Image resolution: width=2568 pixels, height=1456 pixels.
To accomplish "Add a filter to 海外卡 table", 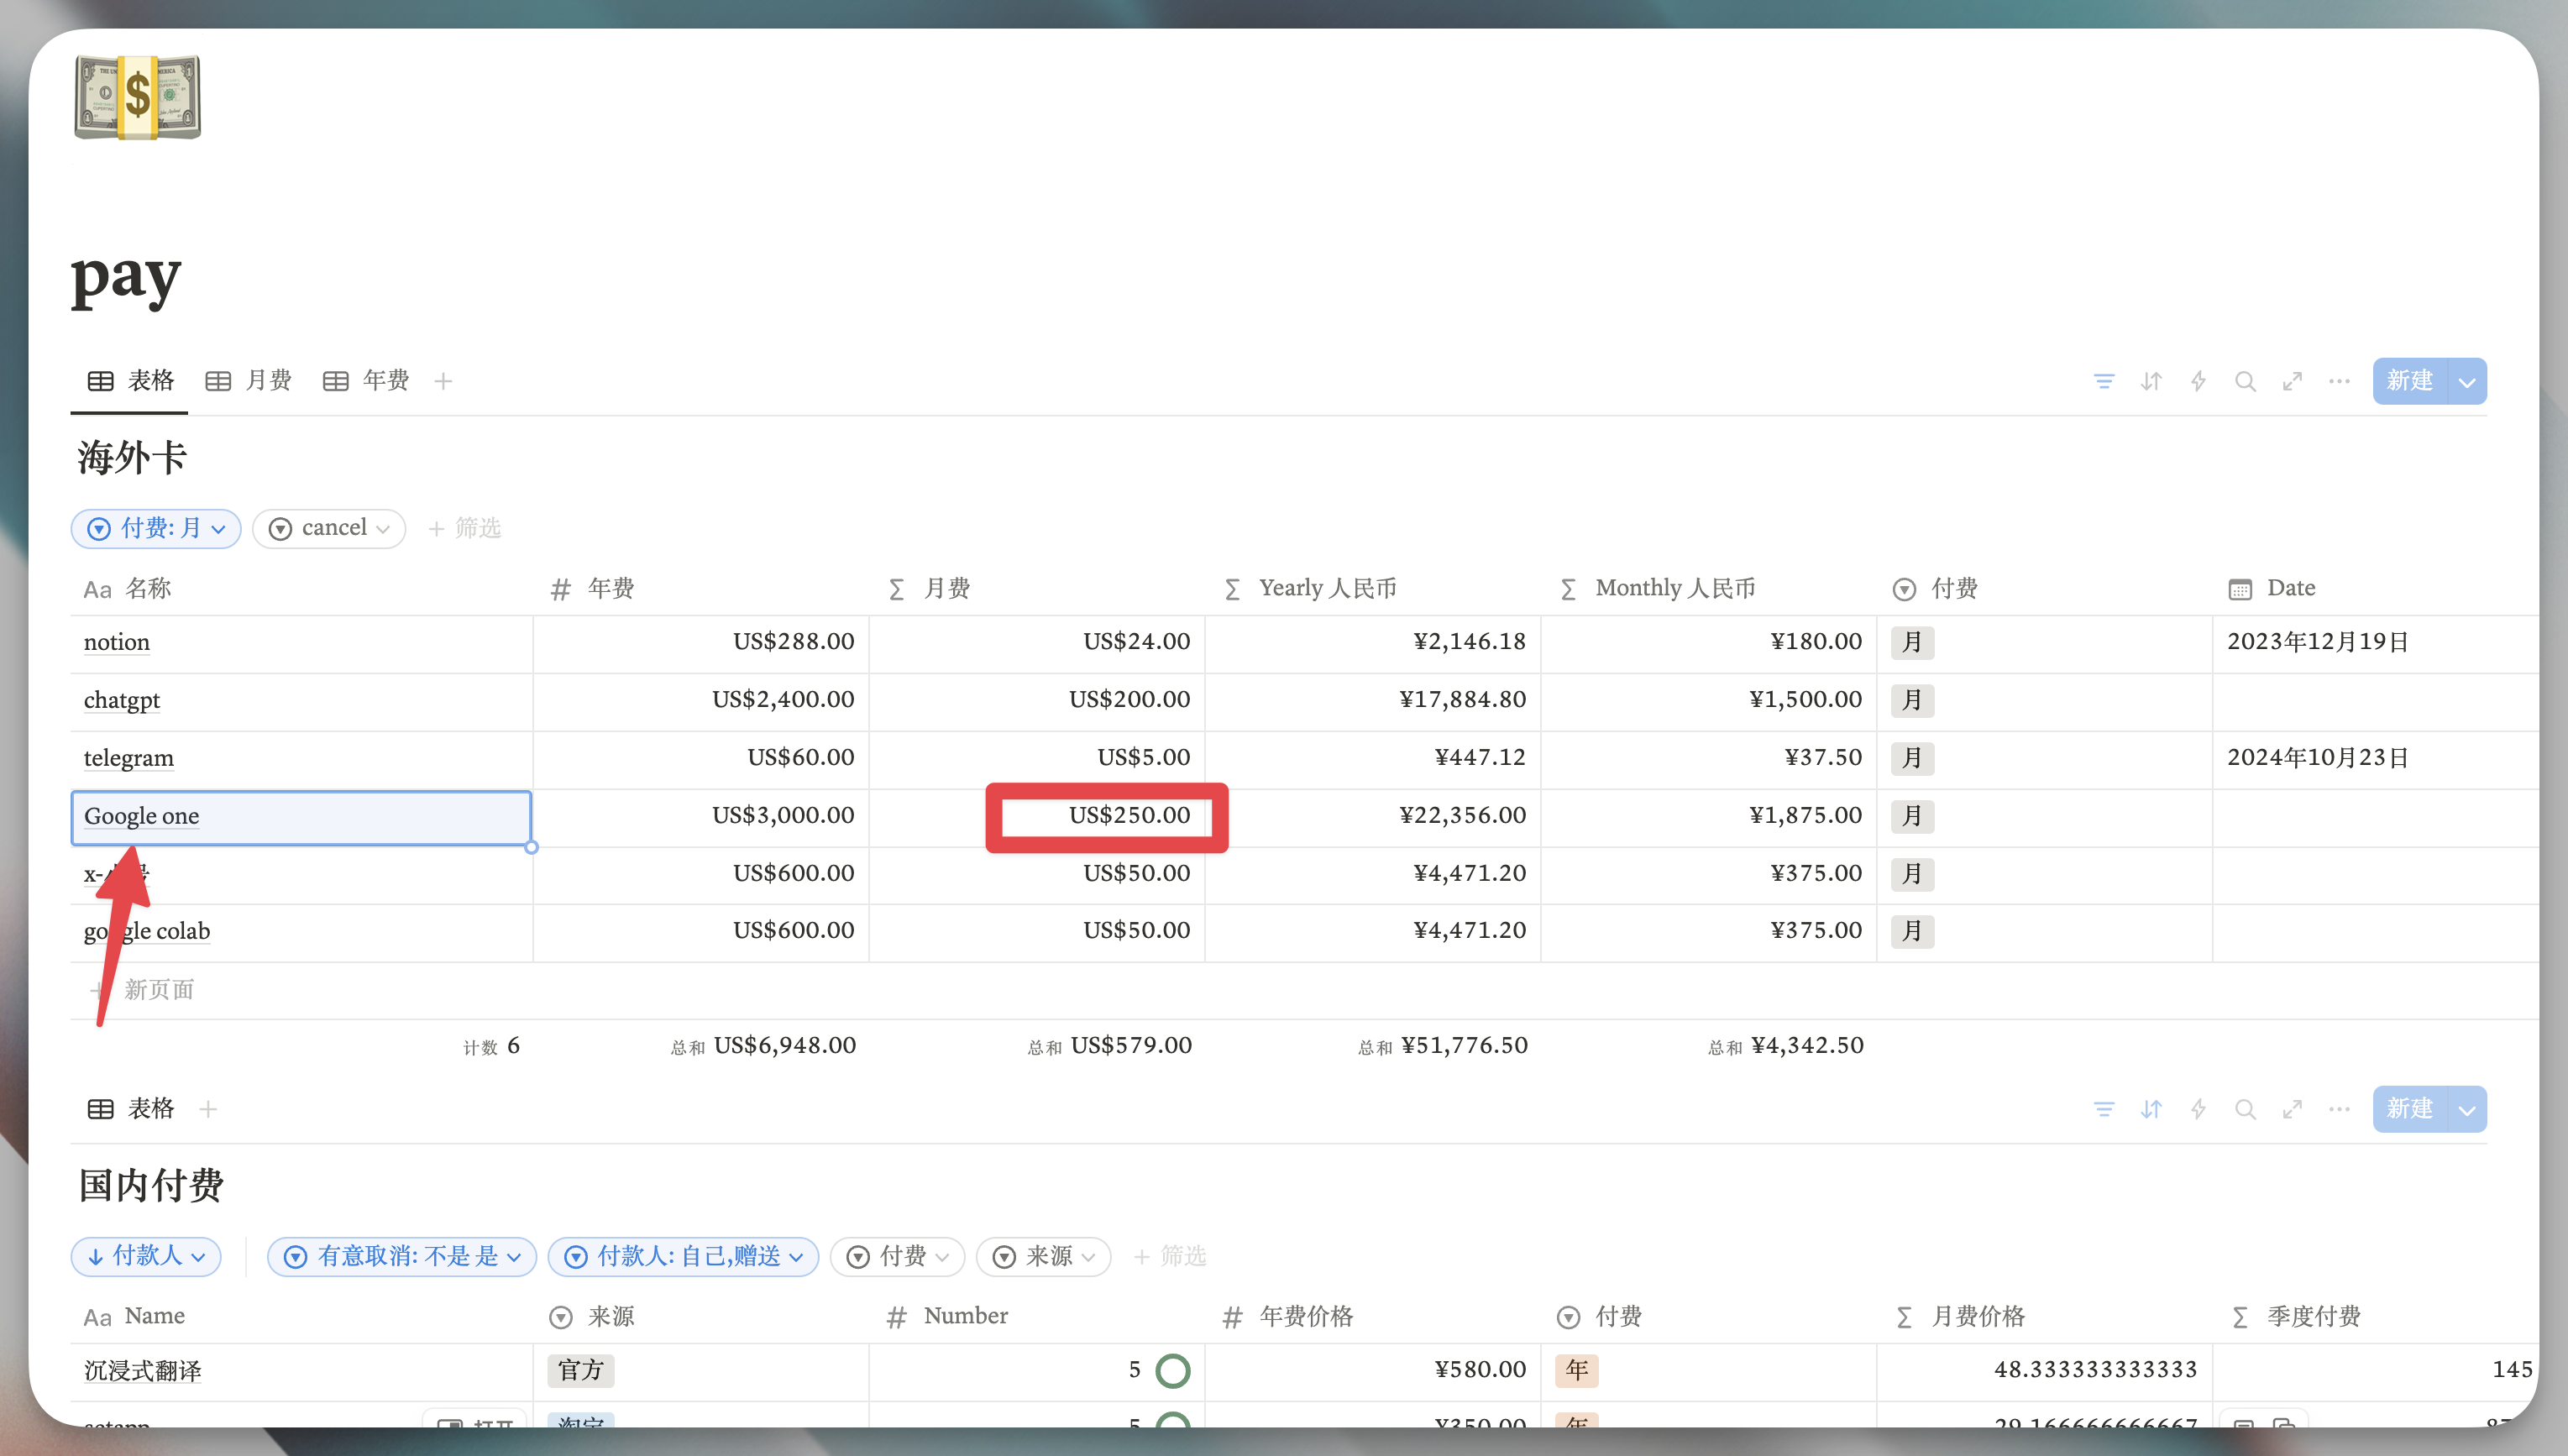I will pyautogui.click(x=465, y=528).
